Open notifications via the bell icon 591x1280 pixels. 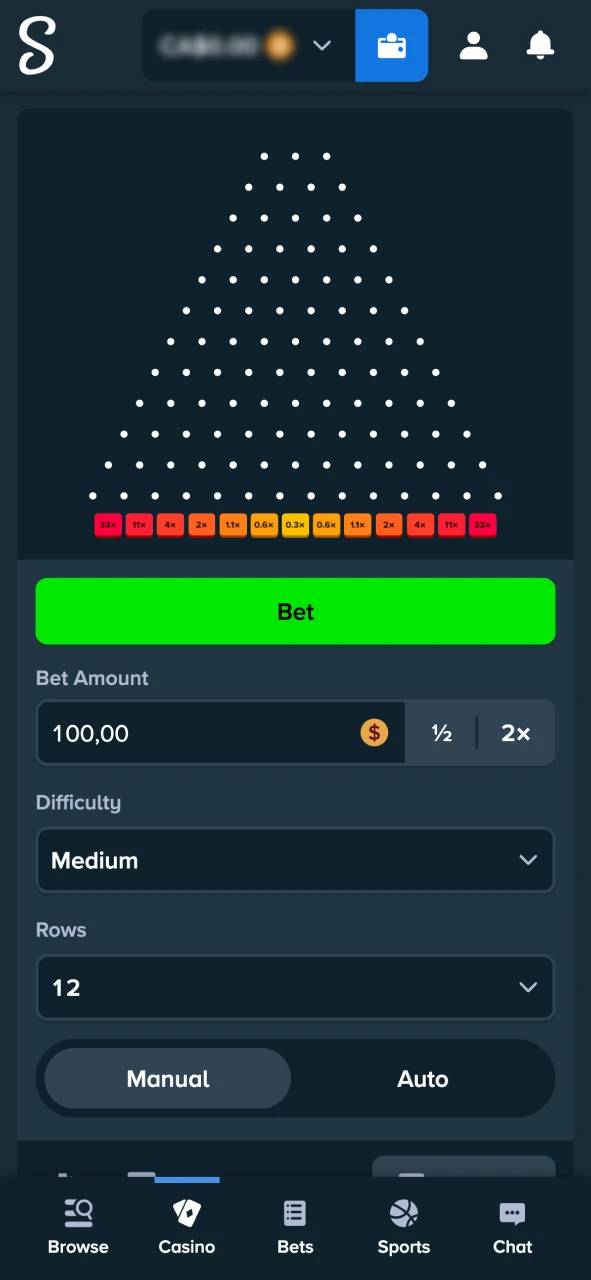click(x=540, y=45)
